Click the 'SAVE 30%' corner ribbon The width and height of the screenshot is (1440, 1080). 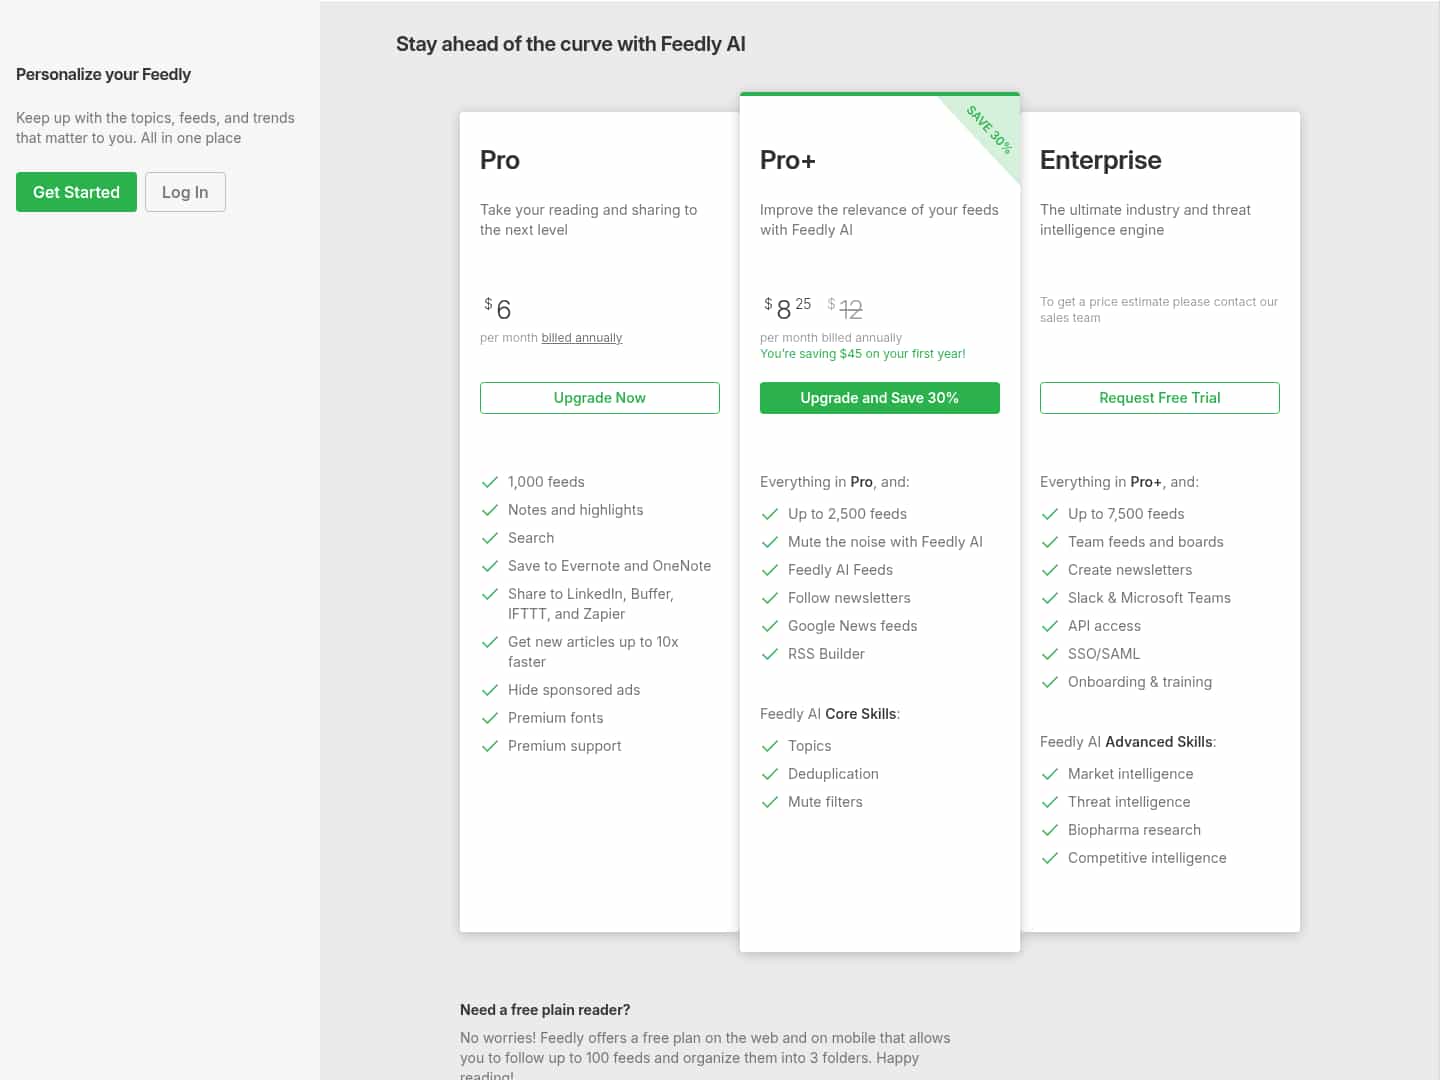990,129
